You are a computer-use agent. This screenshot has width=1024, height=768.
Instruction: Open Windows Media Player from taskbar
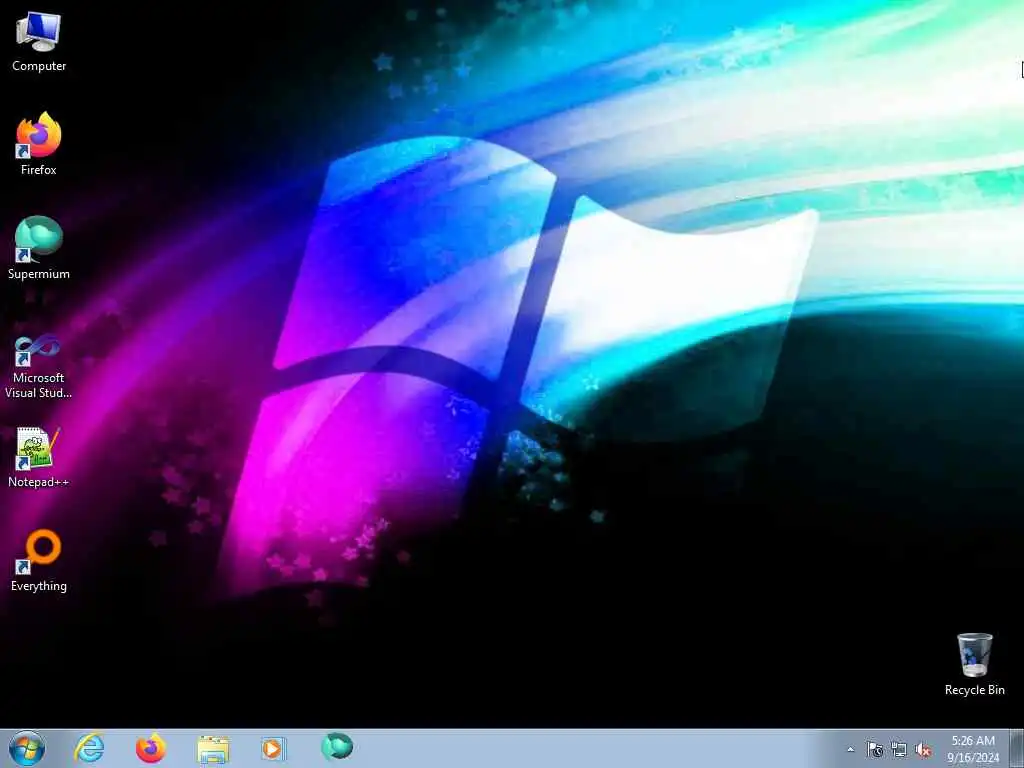coord(273,748)
